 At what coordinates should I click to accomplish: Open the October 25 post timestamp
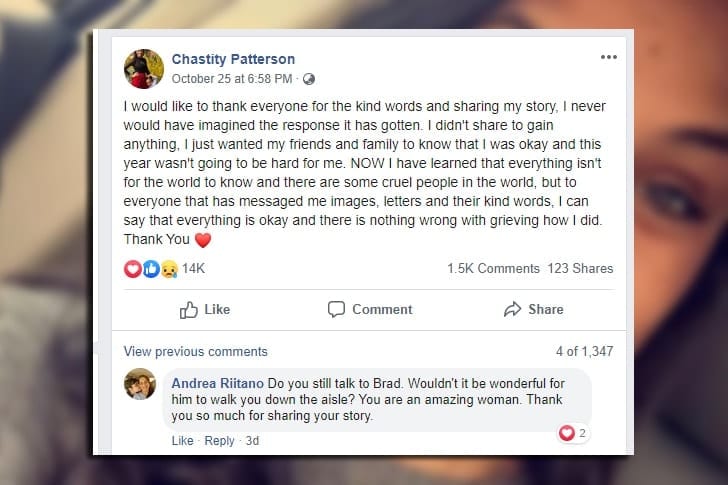(232, 79)
